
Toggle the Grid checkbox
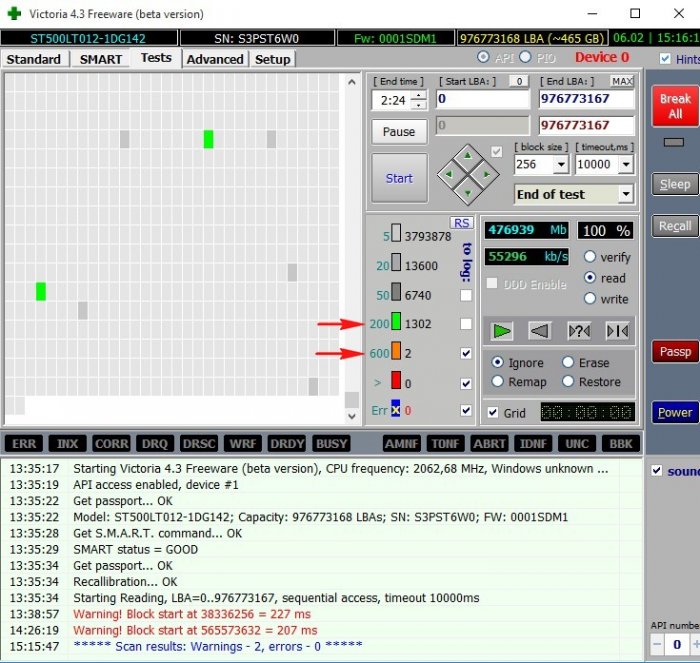pyautogui.click(x=493, y=413)
